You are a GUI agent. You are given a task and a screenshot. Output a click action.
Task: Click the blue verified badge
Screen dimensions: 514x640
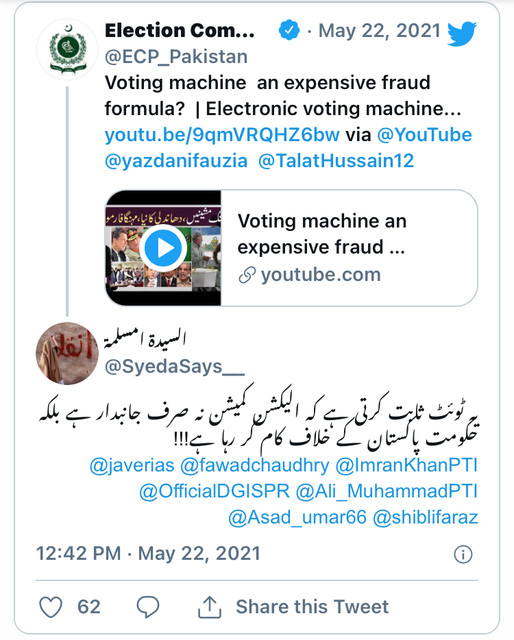(289, 30)
